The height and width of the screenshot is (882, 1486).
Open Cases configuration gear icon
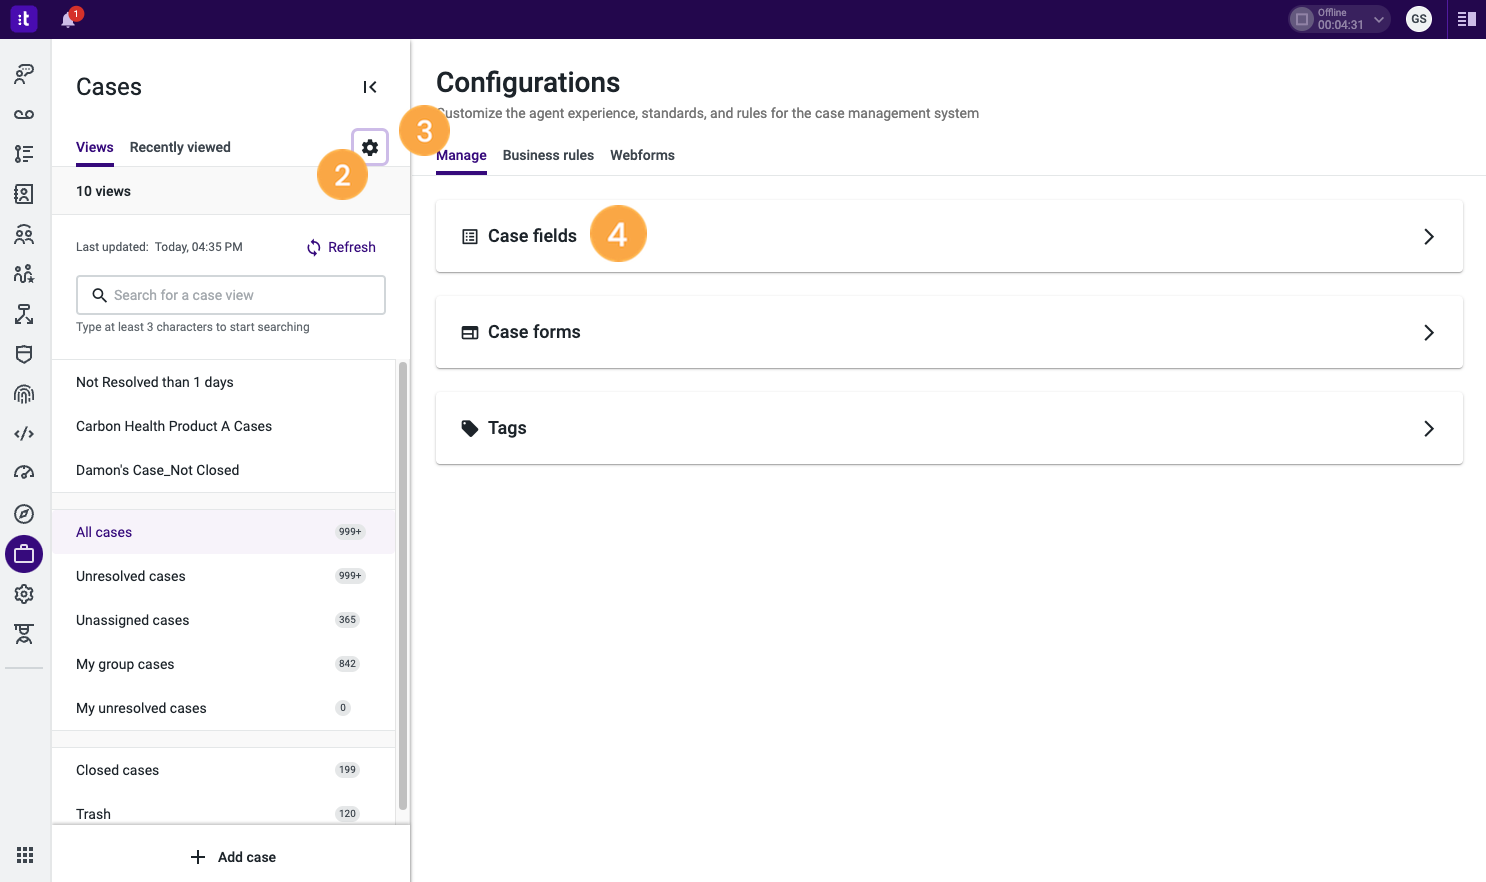coord(370,147)
